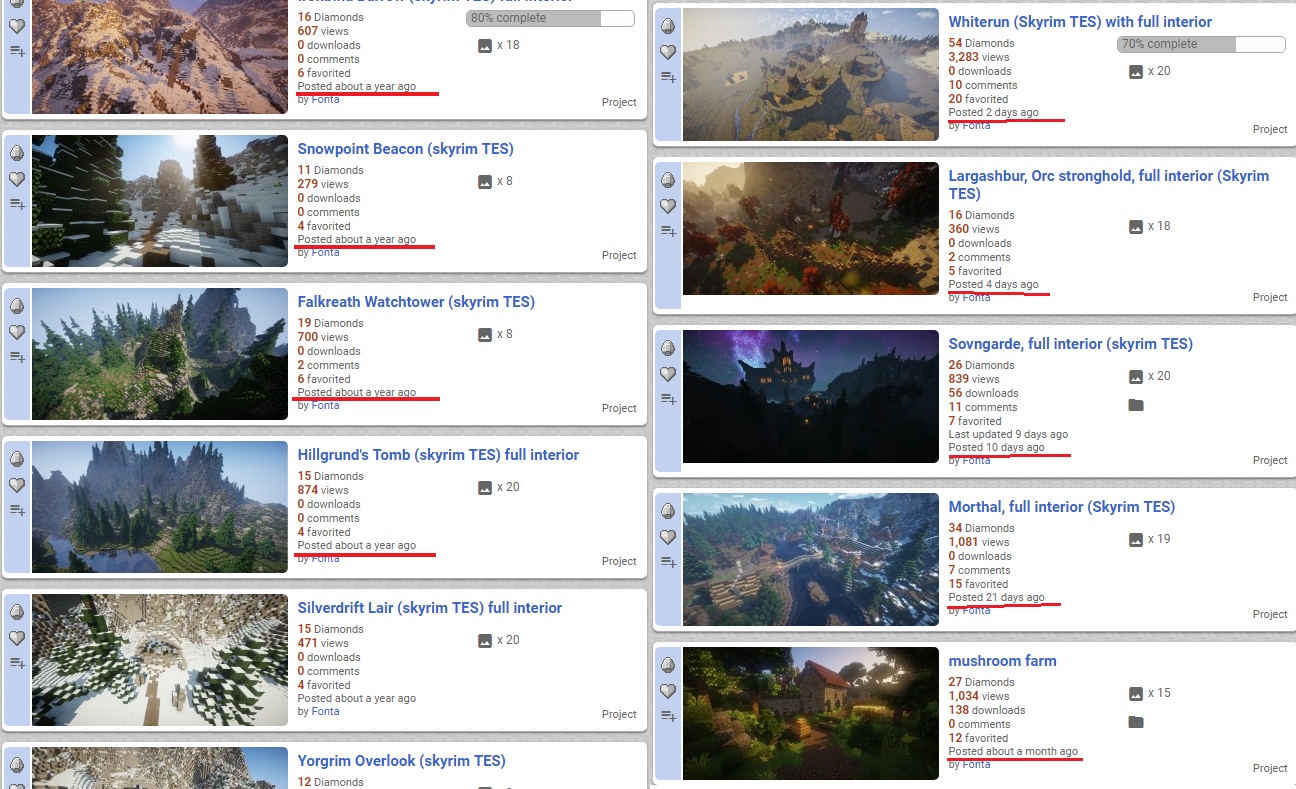Favorite the Whiterun project with the heart
1296x789 pixels.
668,52
